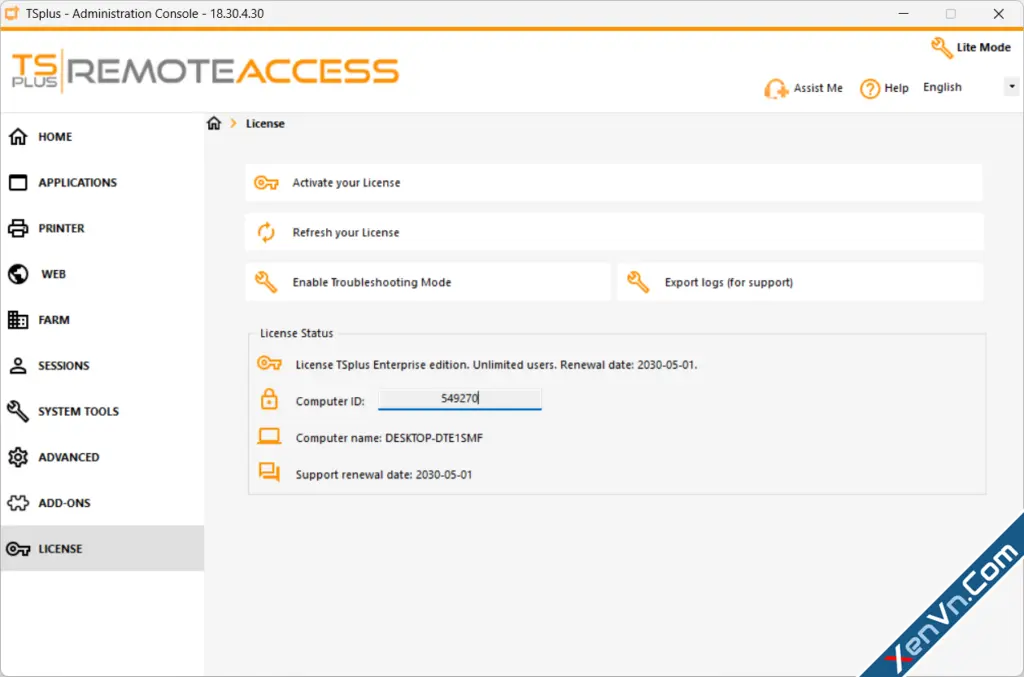Click the chat icon beside Support renewal date
This screenshot has height=677, width=1024.
(269, 472)
